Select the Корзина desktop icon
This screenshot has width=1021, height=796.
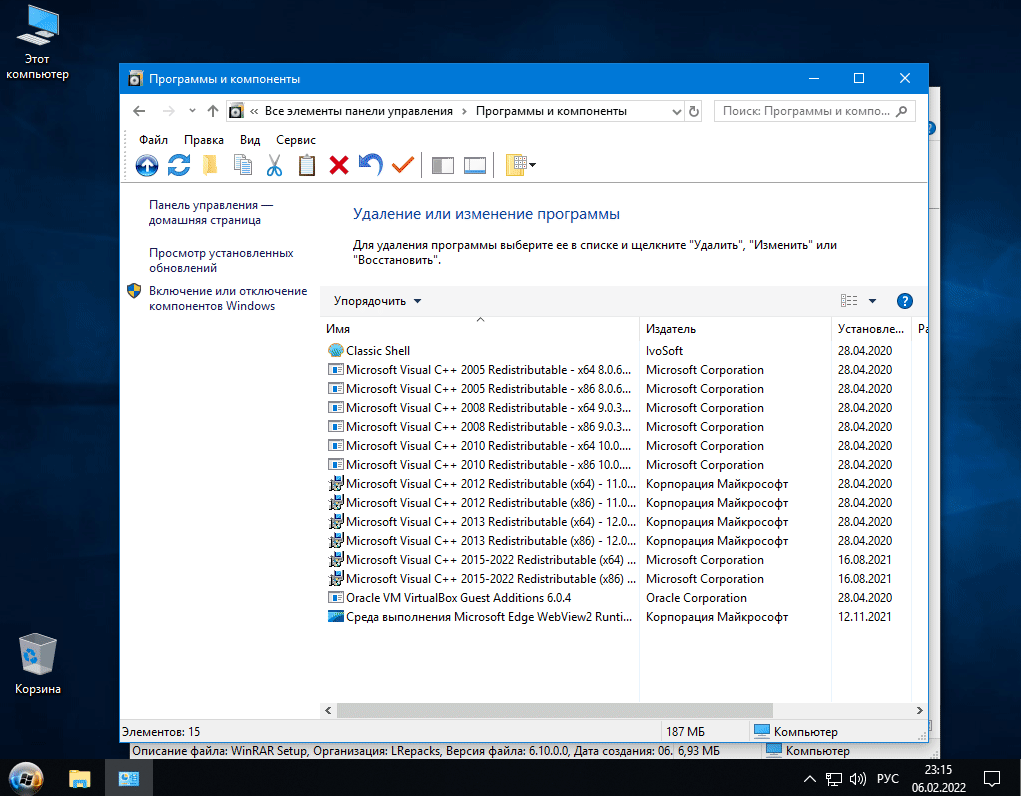[x=38, y=664]
